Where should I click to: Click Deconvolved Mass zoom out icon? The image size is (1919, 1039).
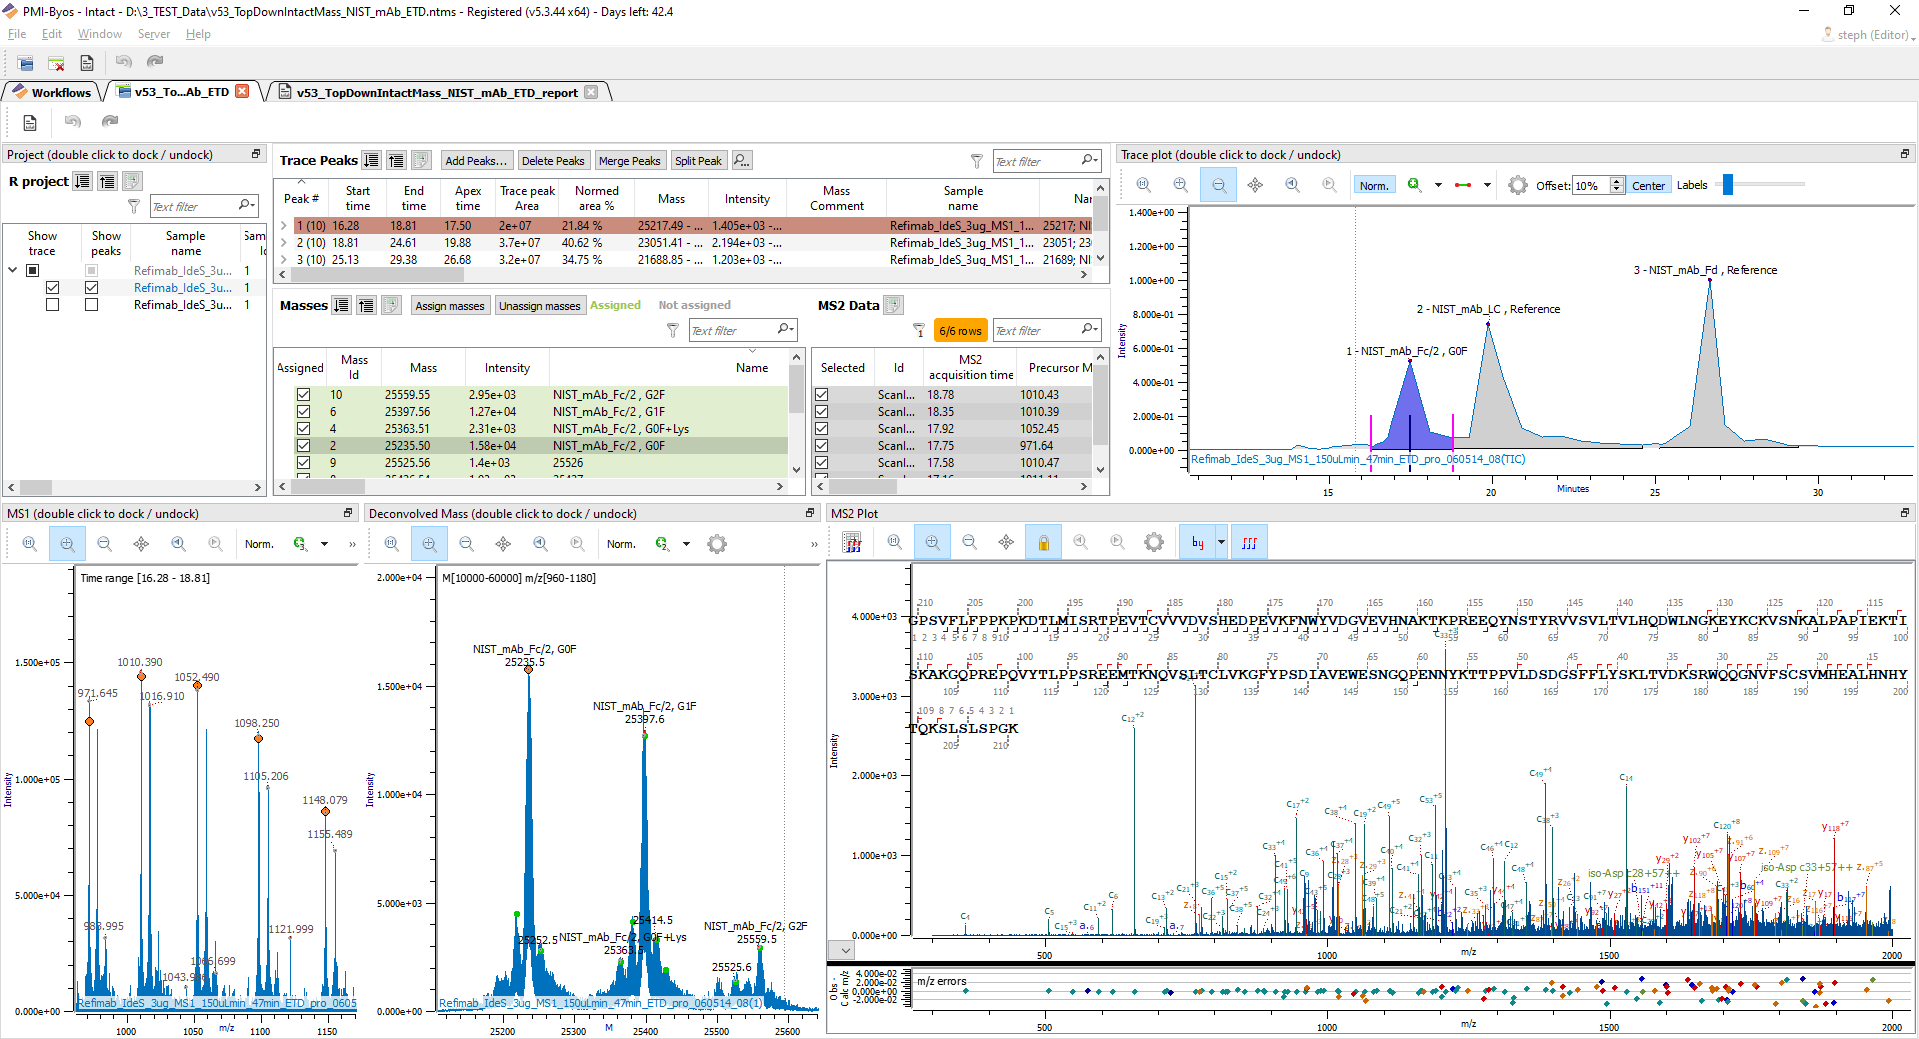466,544
